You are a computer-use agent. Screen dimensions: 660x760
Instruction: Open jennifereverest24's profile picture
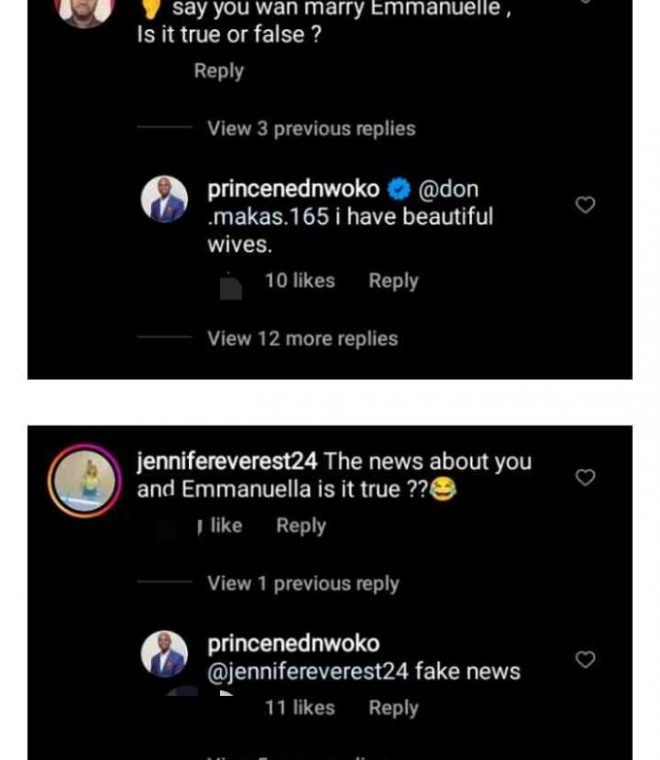[79, 478]
